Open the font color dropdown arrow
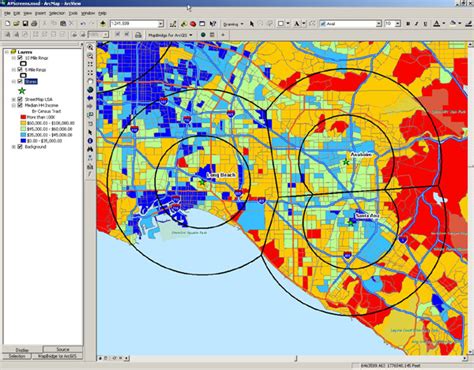The width and height of the screenshot is (474, 370). click(x=444, y=24)
